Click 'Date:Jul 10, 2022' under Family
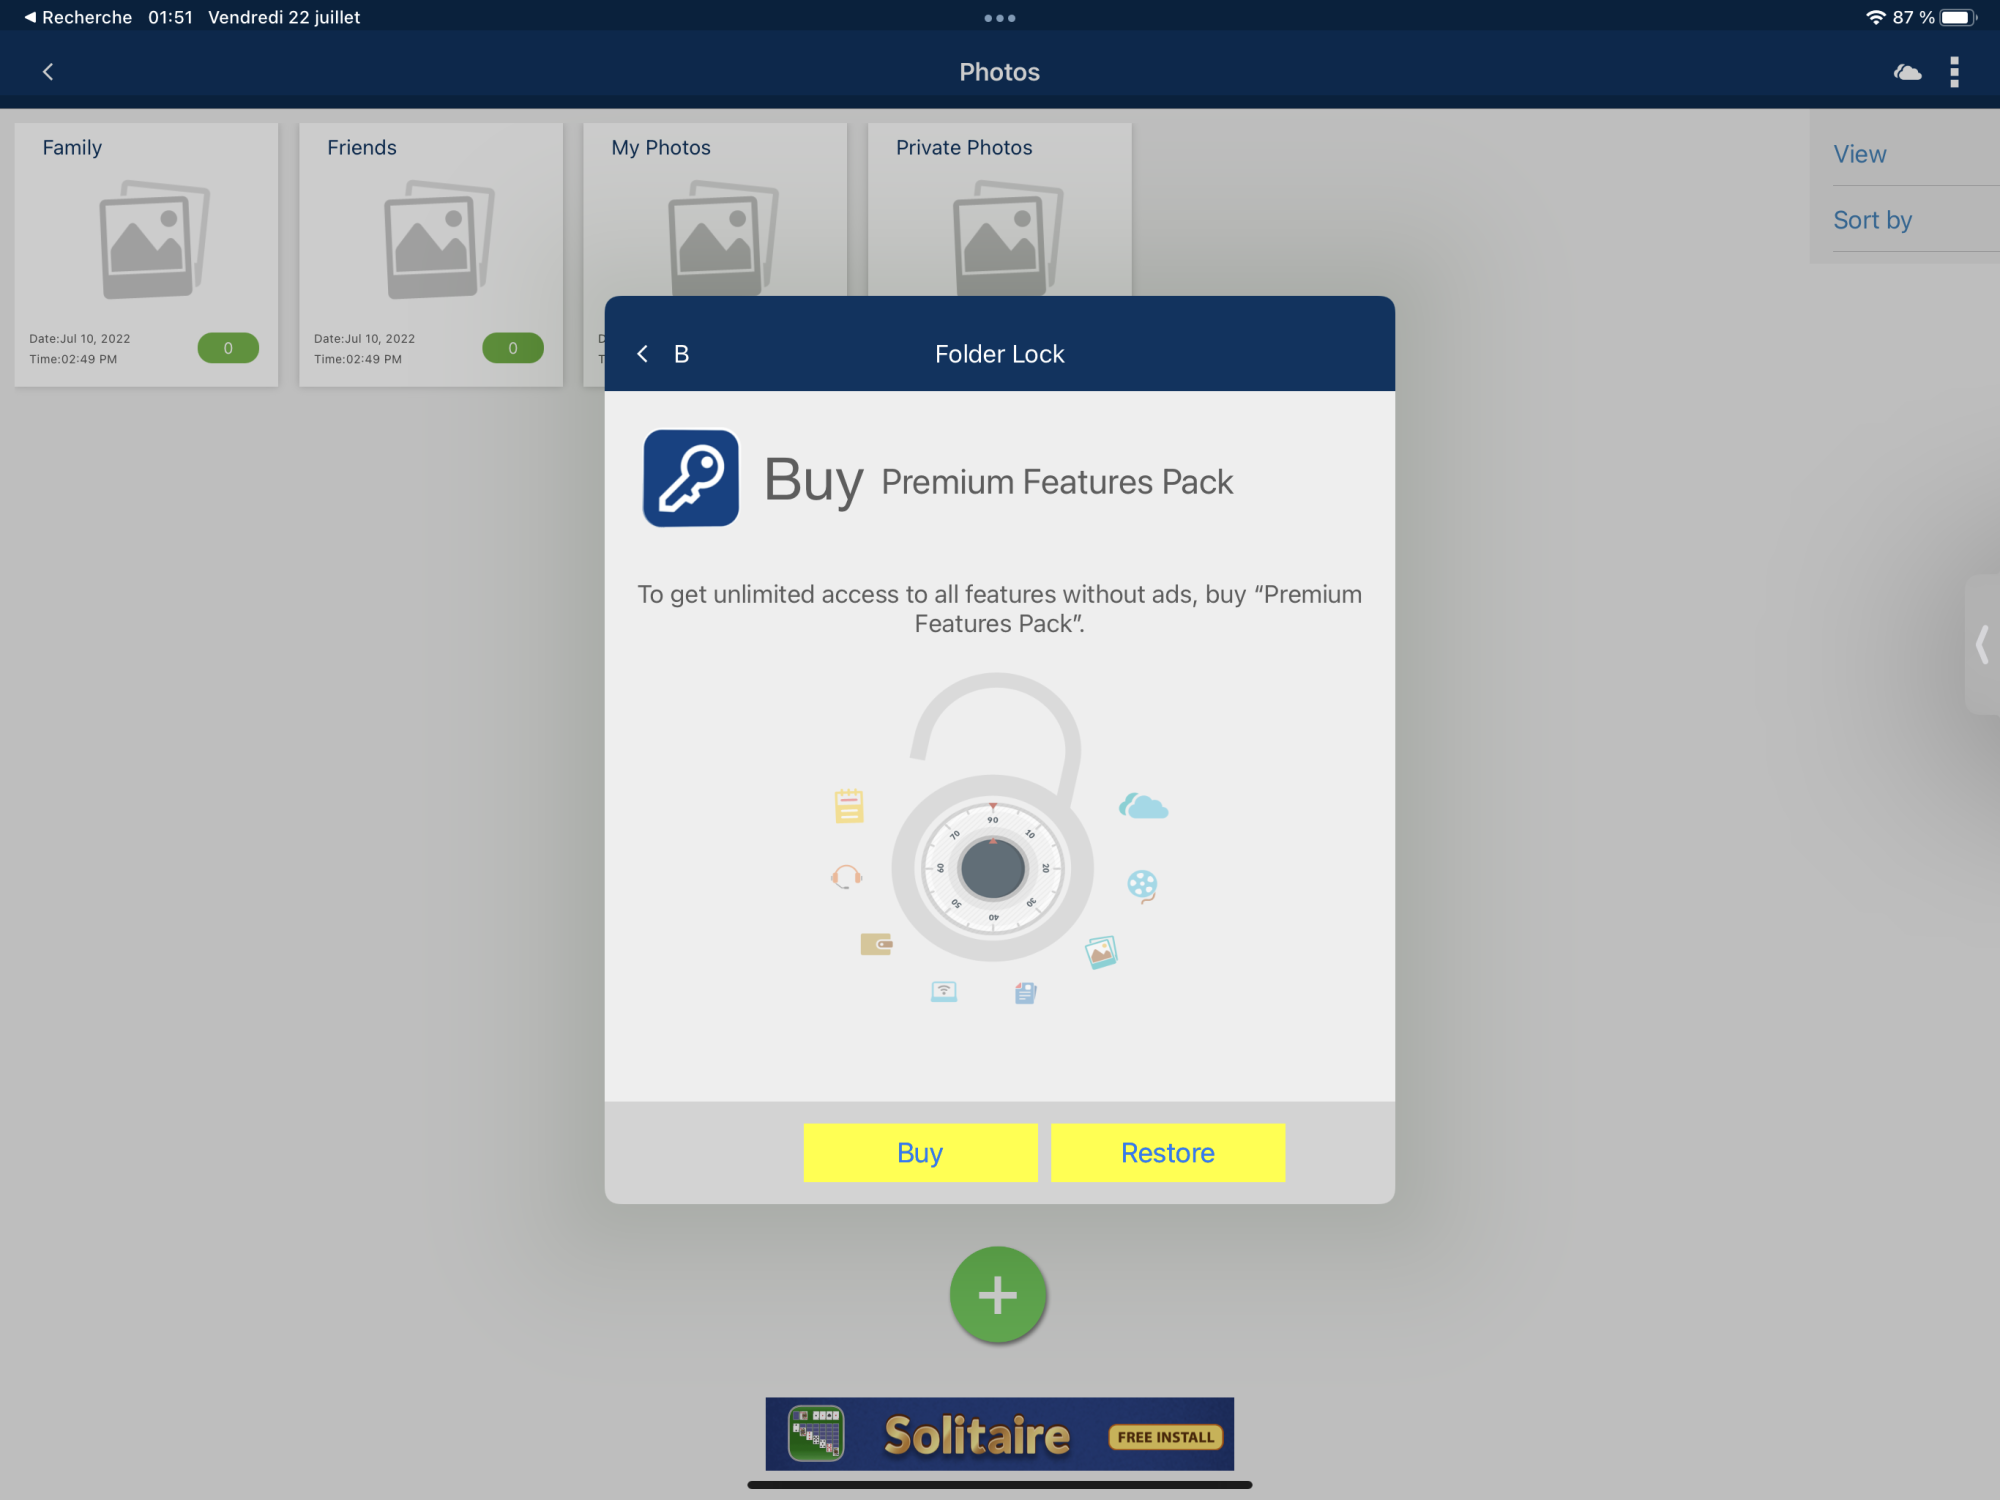Viewport: 2000px width, 1500px height. (80, 339)
